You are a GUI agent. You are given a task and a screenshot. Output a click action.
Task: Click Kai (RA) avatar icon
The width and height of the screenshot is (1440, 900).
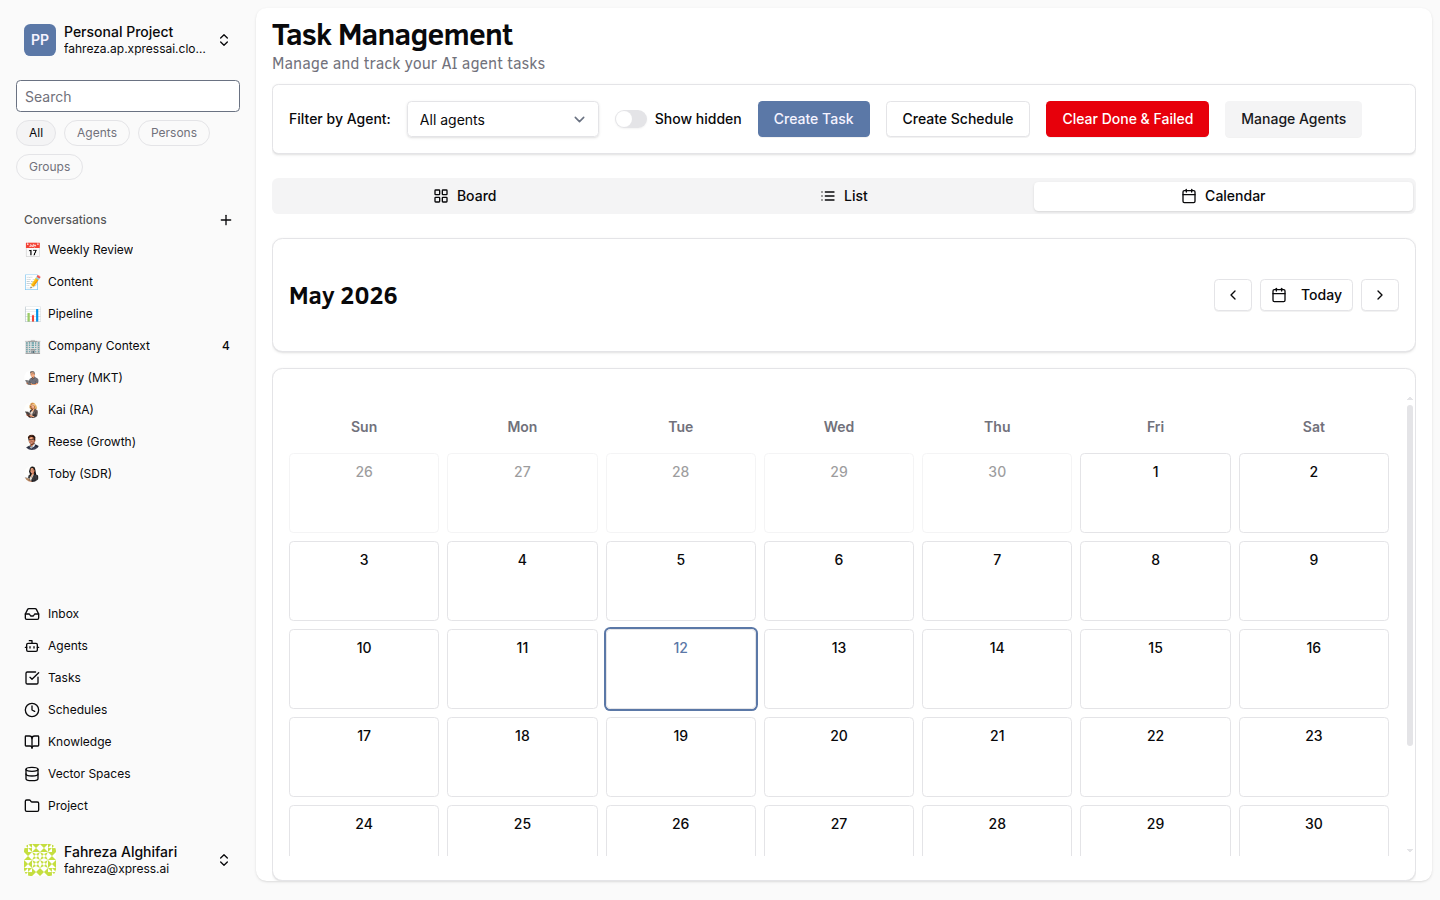(32, 410)
